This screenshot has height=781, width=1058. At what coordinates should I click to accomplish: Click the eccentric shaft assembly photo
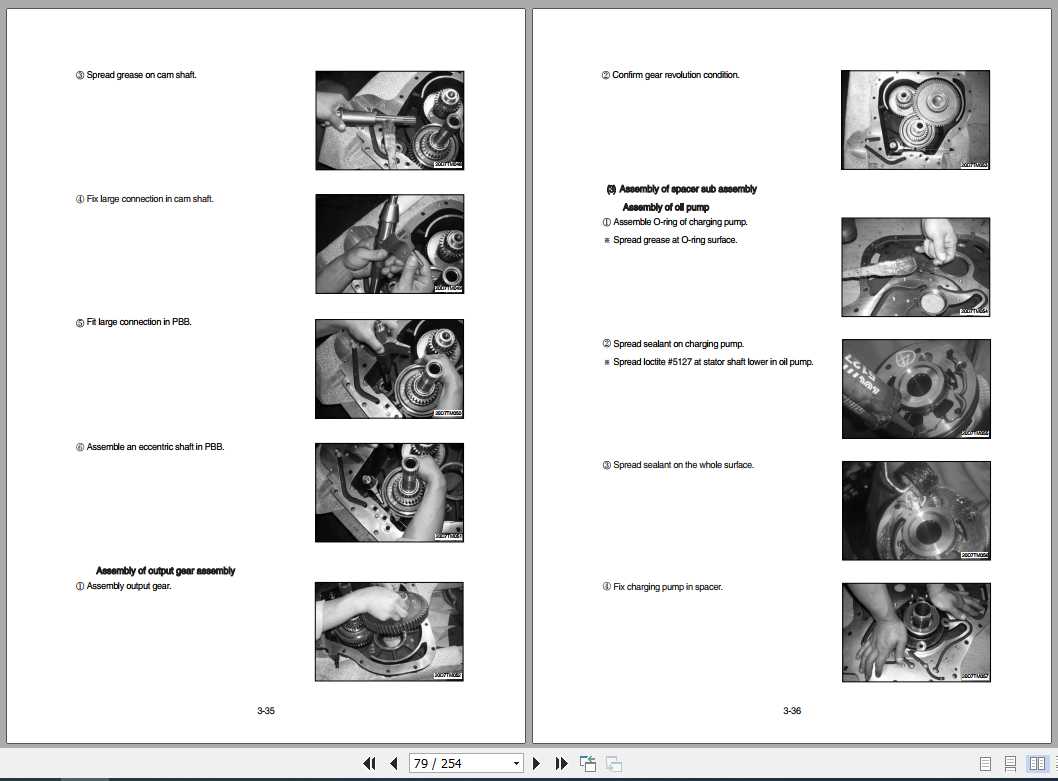click(389, 492)
